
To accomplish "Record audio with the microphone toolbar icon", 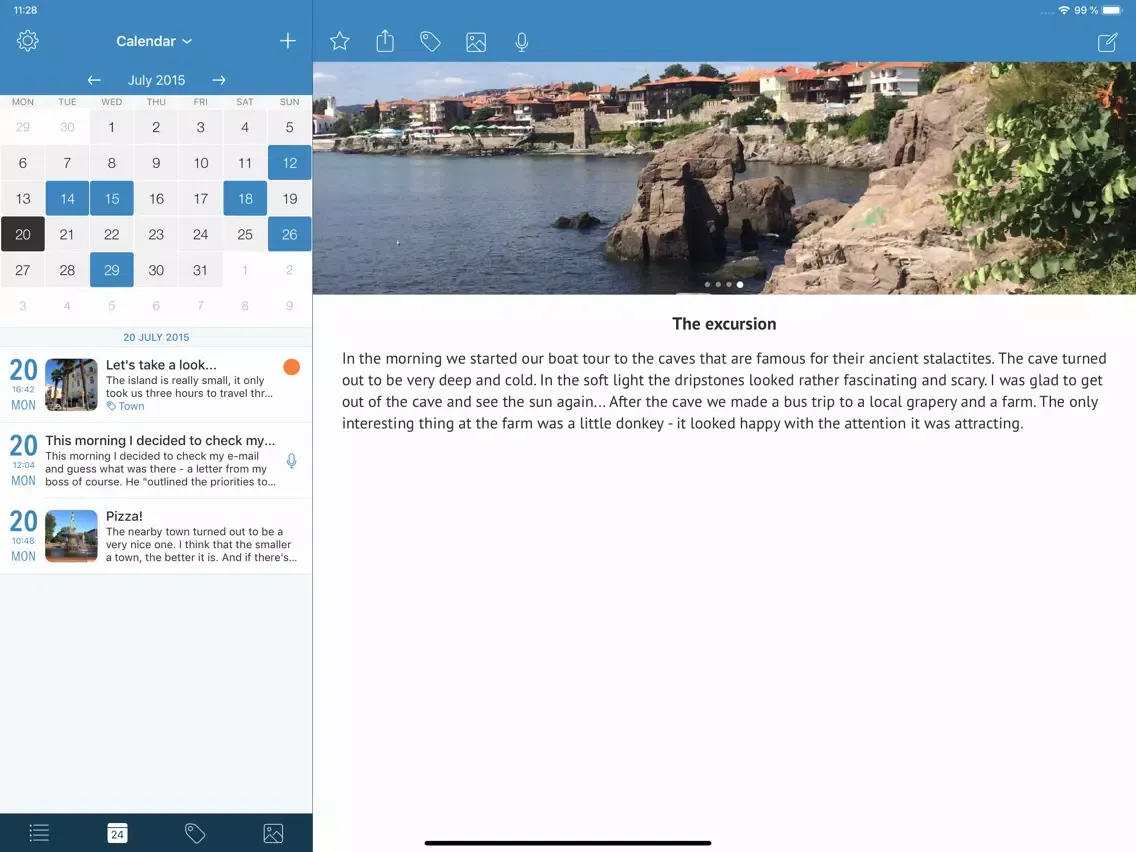I will coord(521,41).
